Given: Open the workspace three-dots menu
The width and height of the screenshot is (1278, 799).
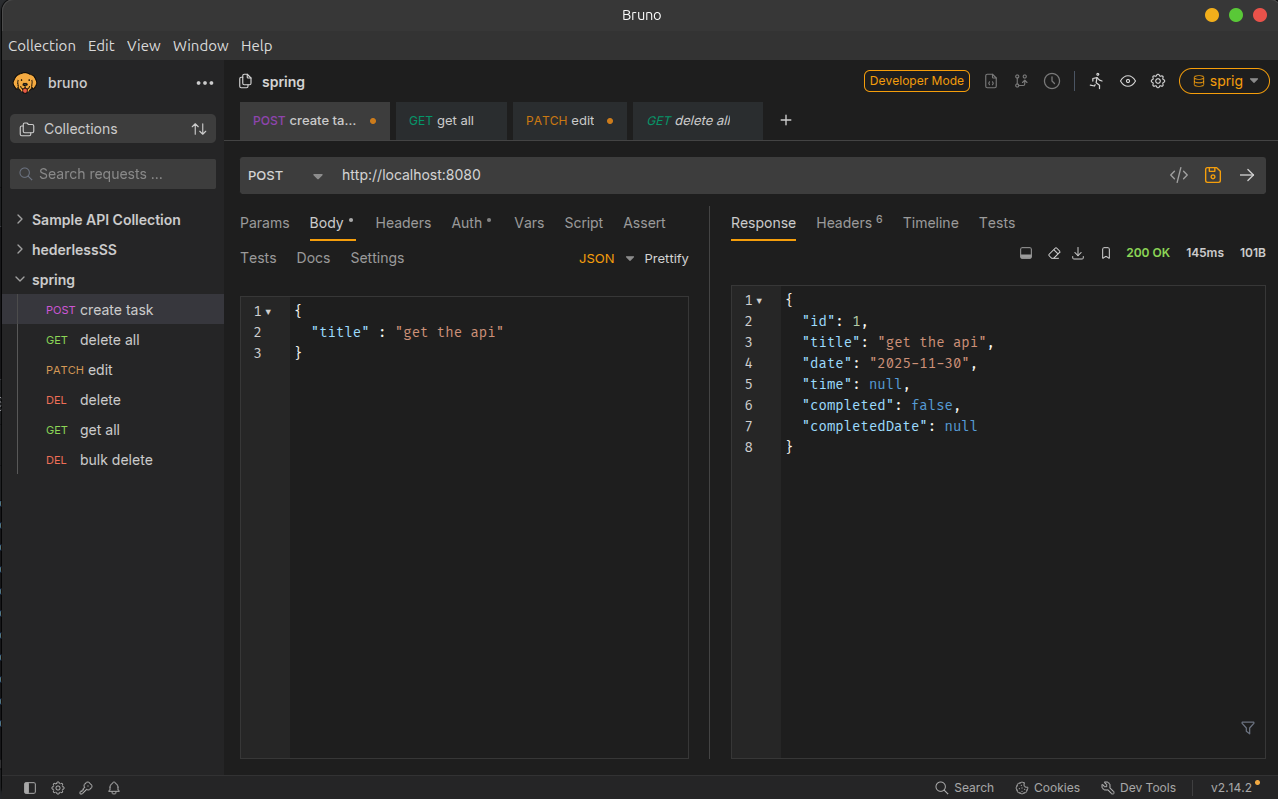Looking at the screenshot, I should tap(205, 83).
